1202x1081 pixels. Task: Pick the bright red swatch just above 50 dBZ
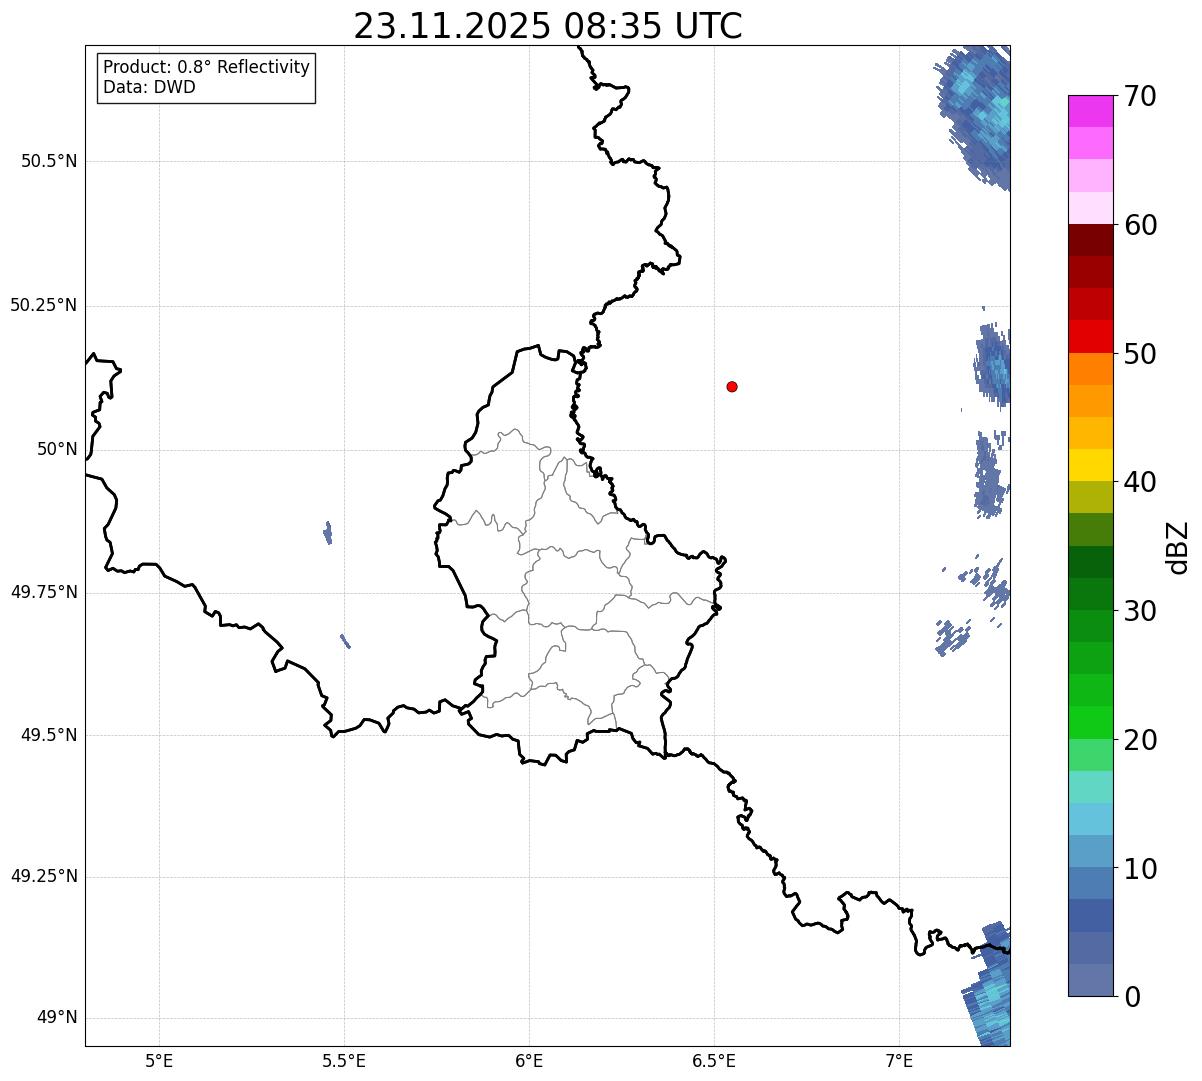coord(1091,336)
